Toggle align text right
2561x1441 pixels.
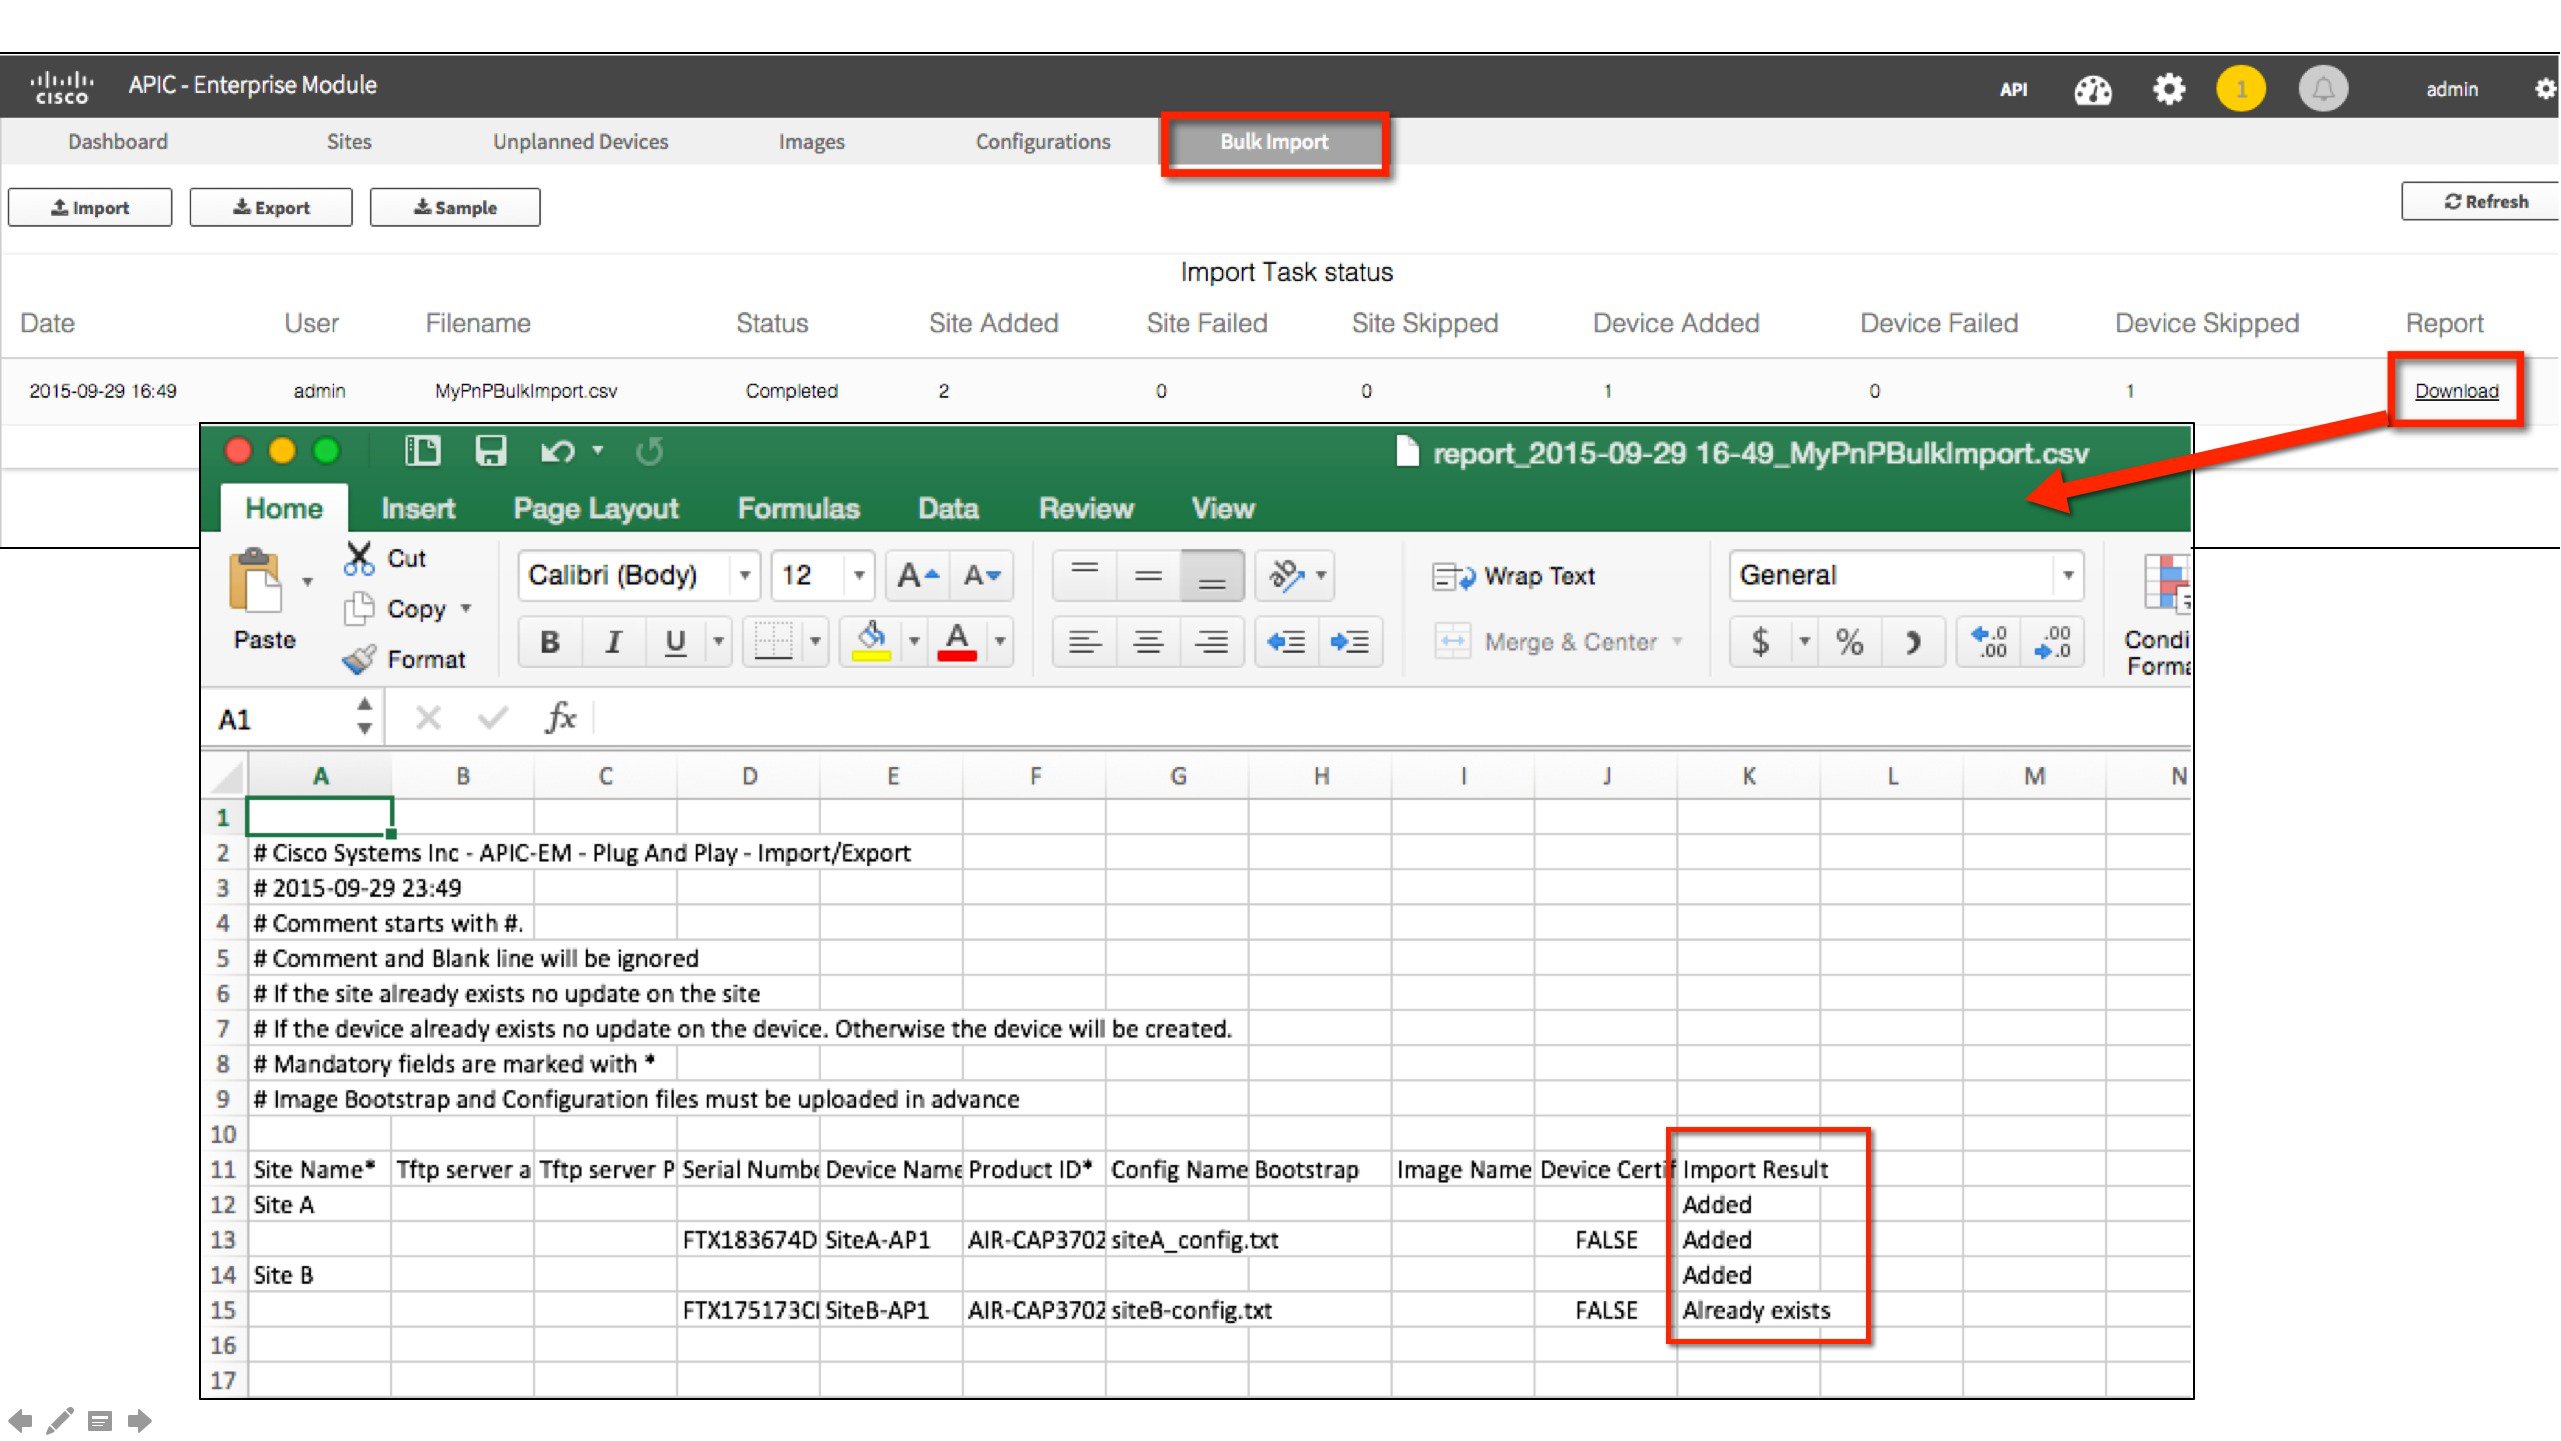tap(1211, 642)
